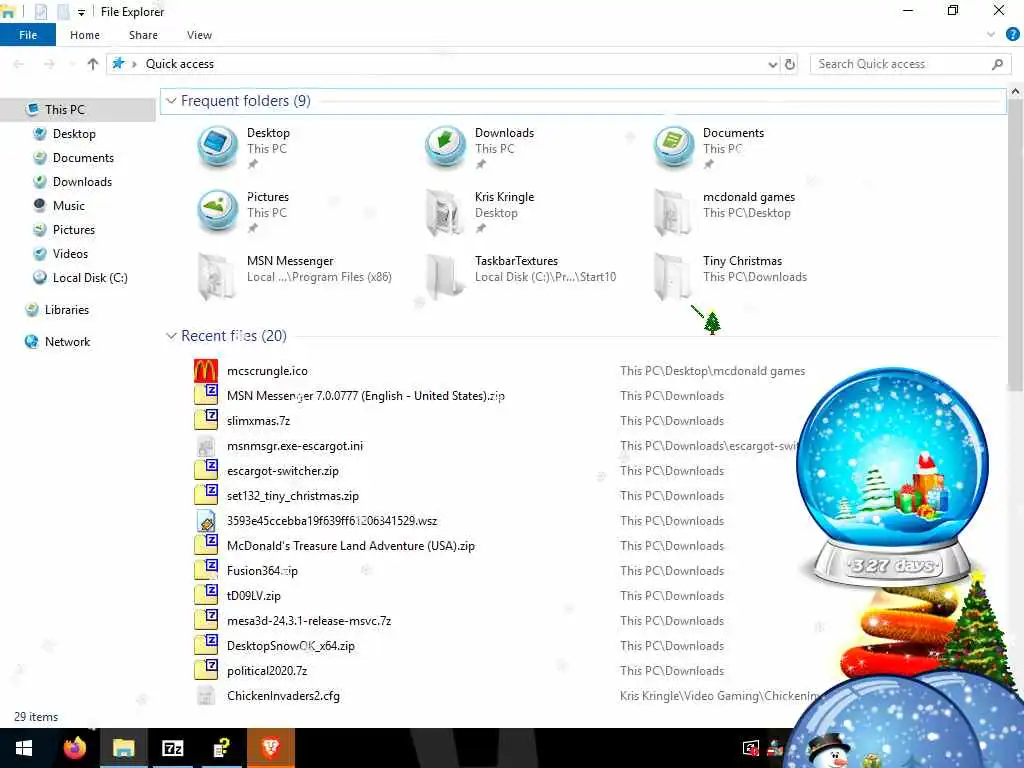Image resolution: width=1024 pixels, height=768 pixels.
Task: Select This PC in the navigation pane
Action: point(65,110)
